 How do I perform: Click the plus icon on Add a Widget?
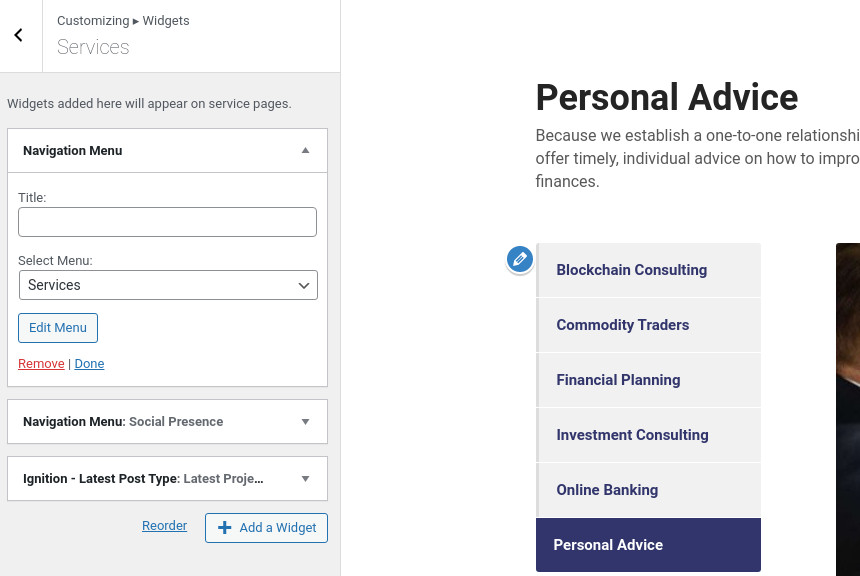tap(224, 528)
